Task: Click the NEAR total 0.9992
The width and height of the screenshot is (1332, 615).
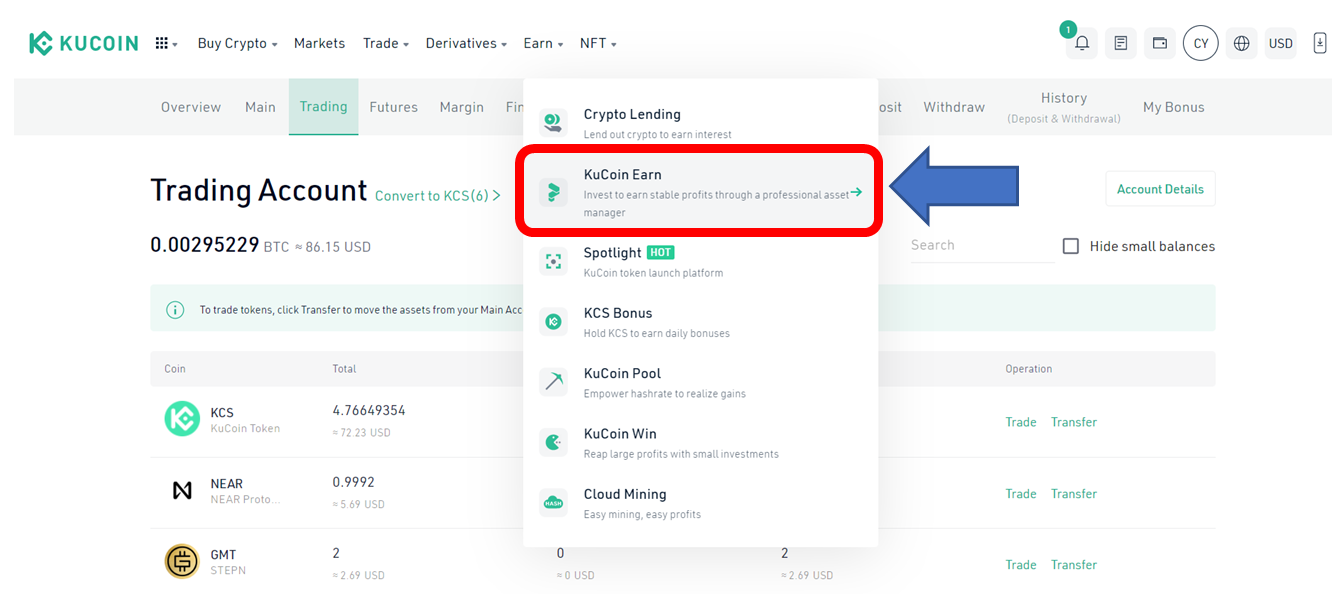Action: coord(353,482)
